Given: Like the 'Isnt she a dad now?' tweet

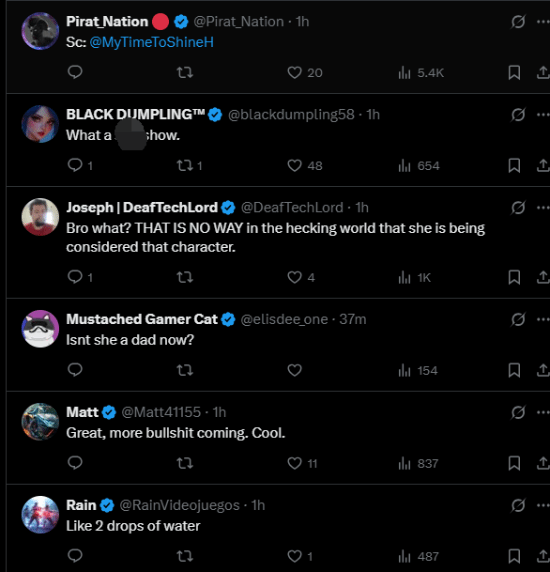Looking at the screenshot, I should click(x=294, y=370).
